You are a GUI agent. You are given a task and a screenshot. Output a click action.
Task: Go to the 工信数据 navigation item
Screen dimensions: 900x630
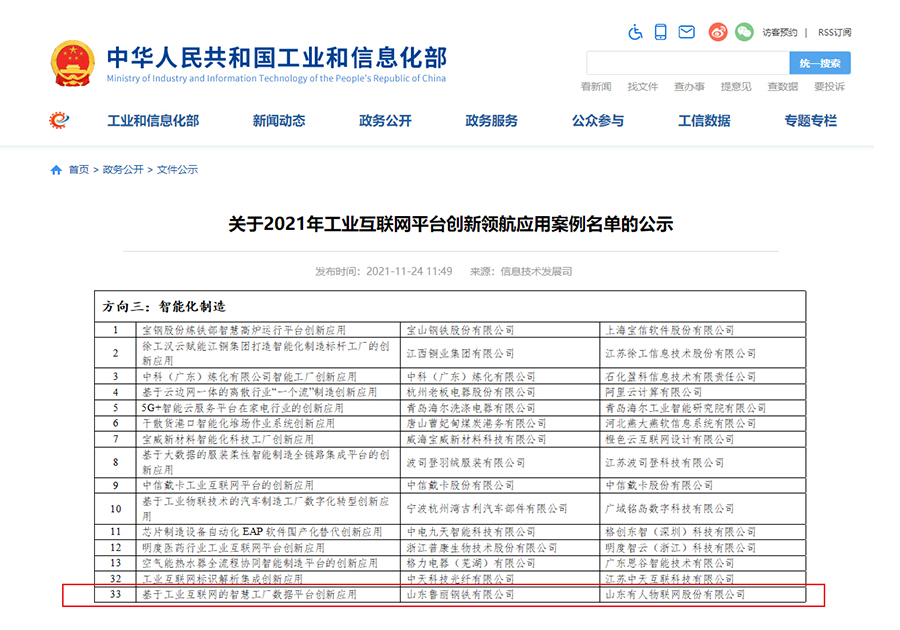pos(704,121)
